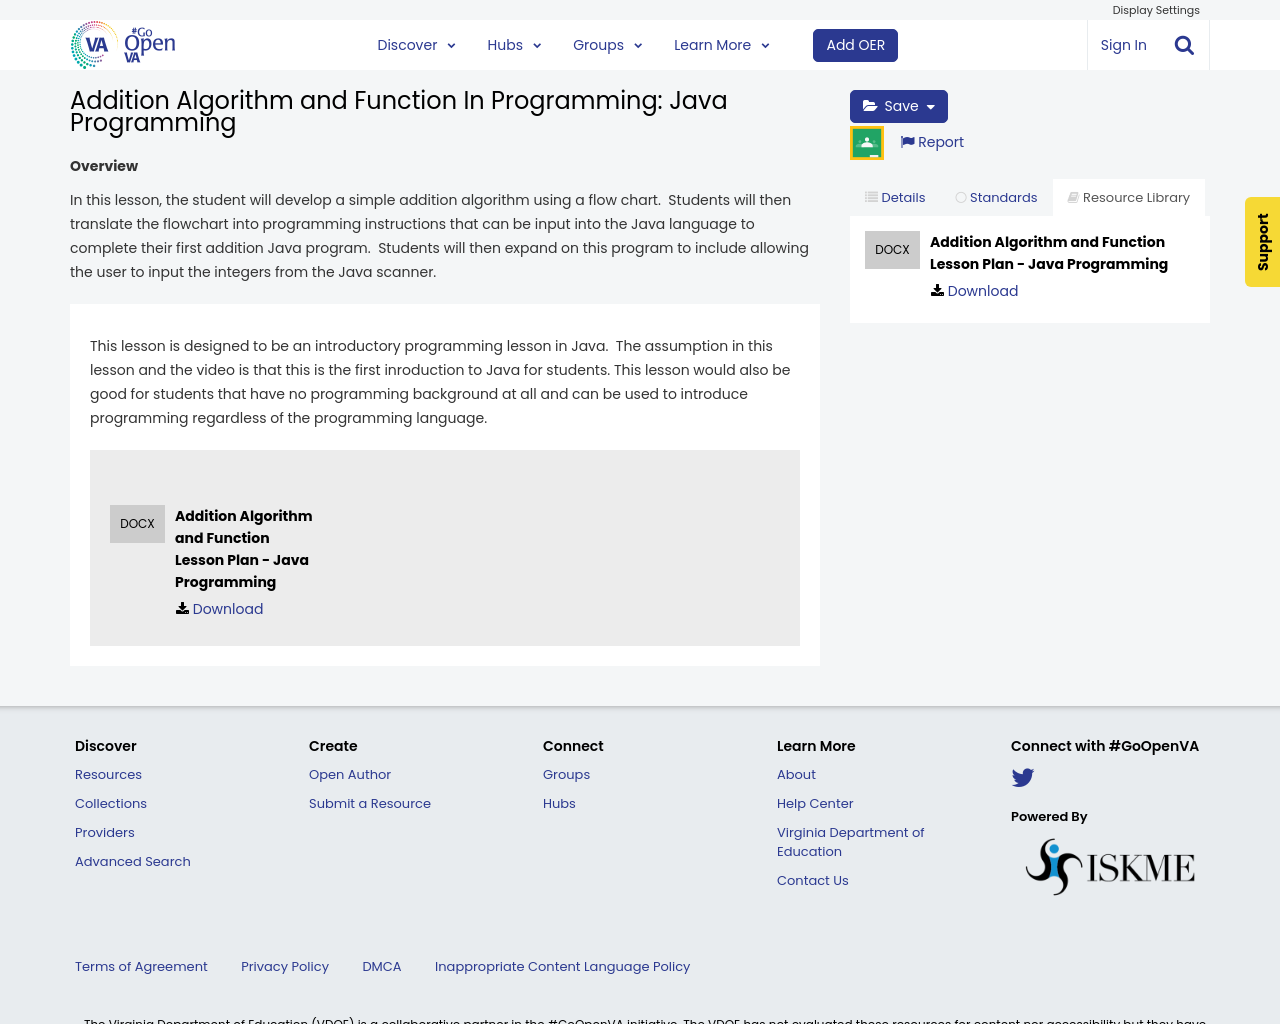1280x1024 pixels.
Task: Click footer Open Author link
Action: [x=350, y=775]
